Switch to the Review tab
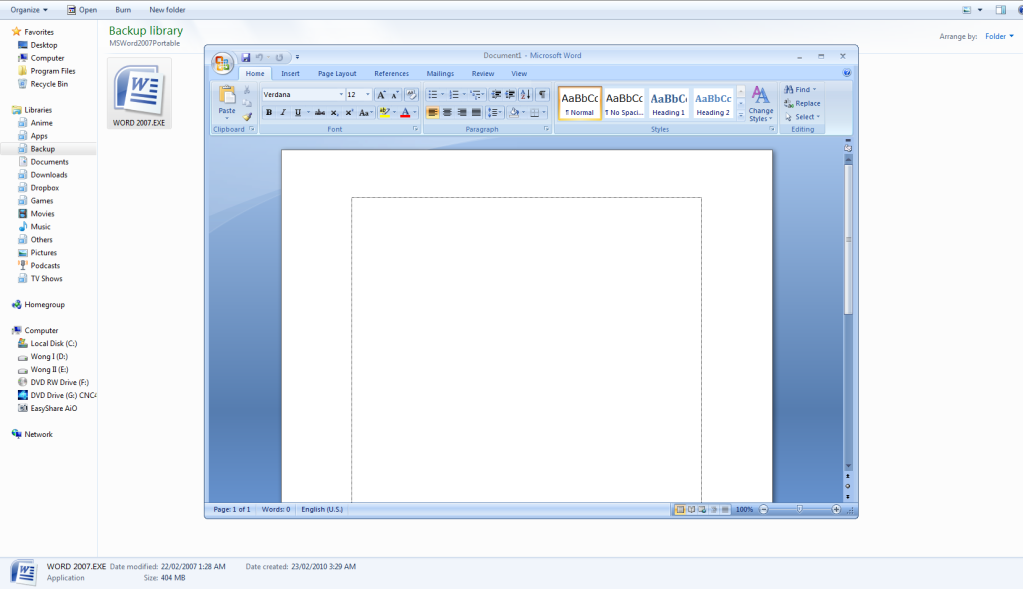This screenshot has height=589, width=1023. tap(483, 74)
